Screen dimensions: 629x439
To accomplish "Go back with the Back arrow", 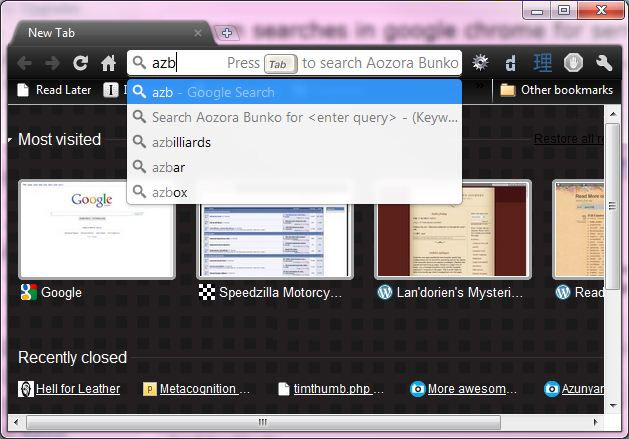I will point(25,63).
